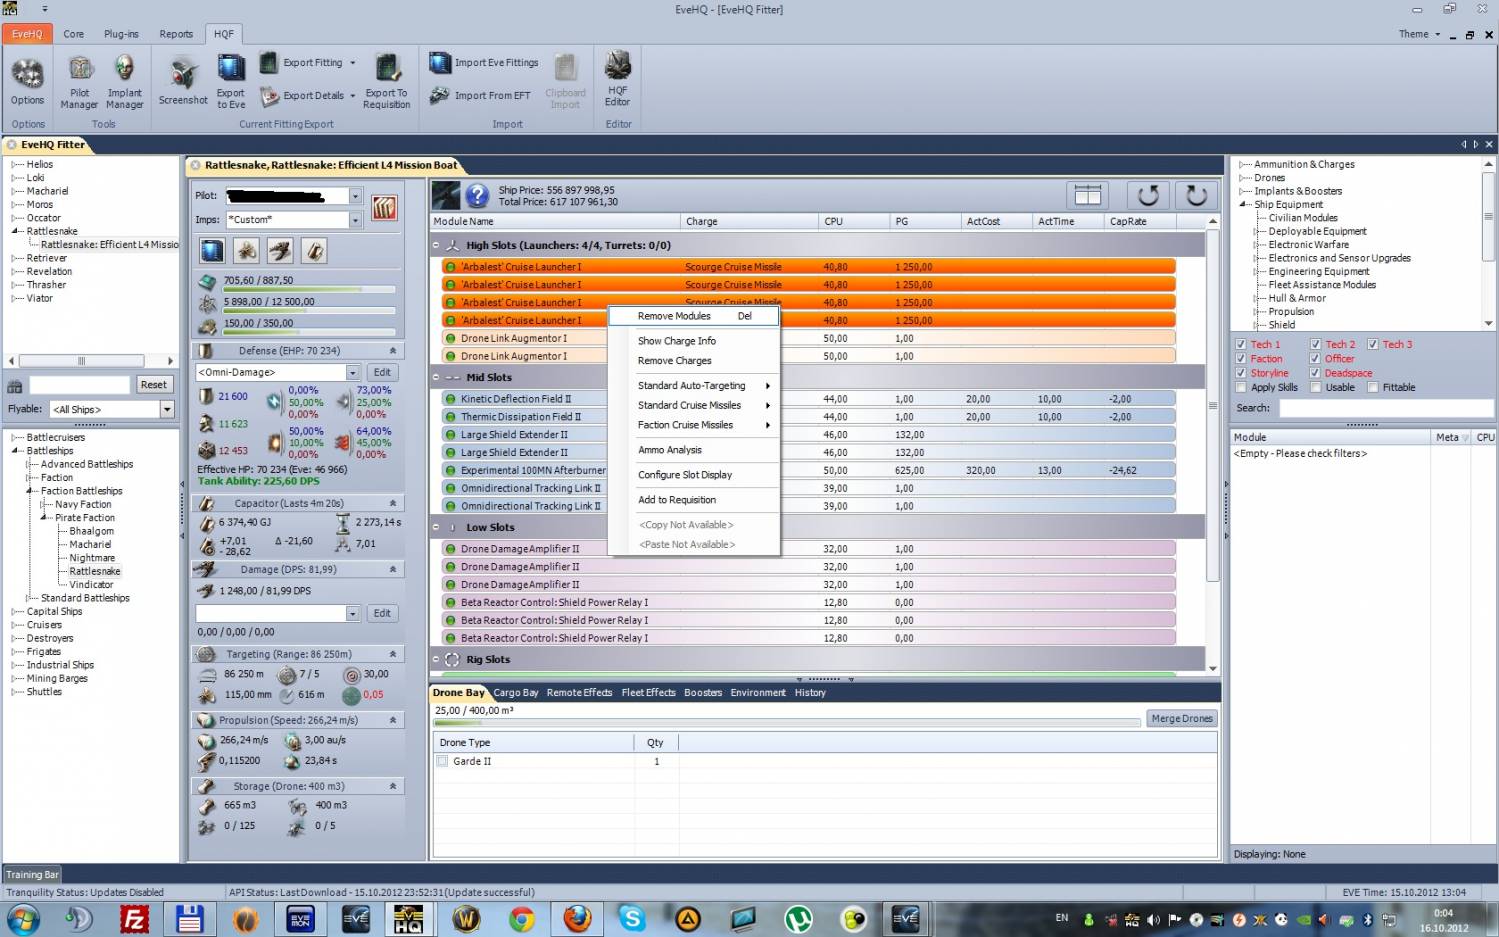Viewport: 1499px width, 937px height.
Task: Open the Export Fitting dropdown arrow
Action: tap(353, 63)
